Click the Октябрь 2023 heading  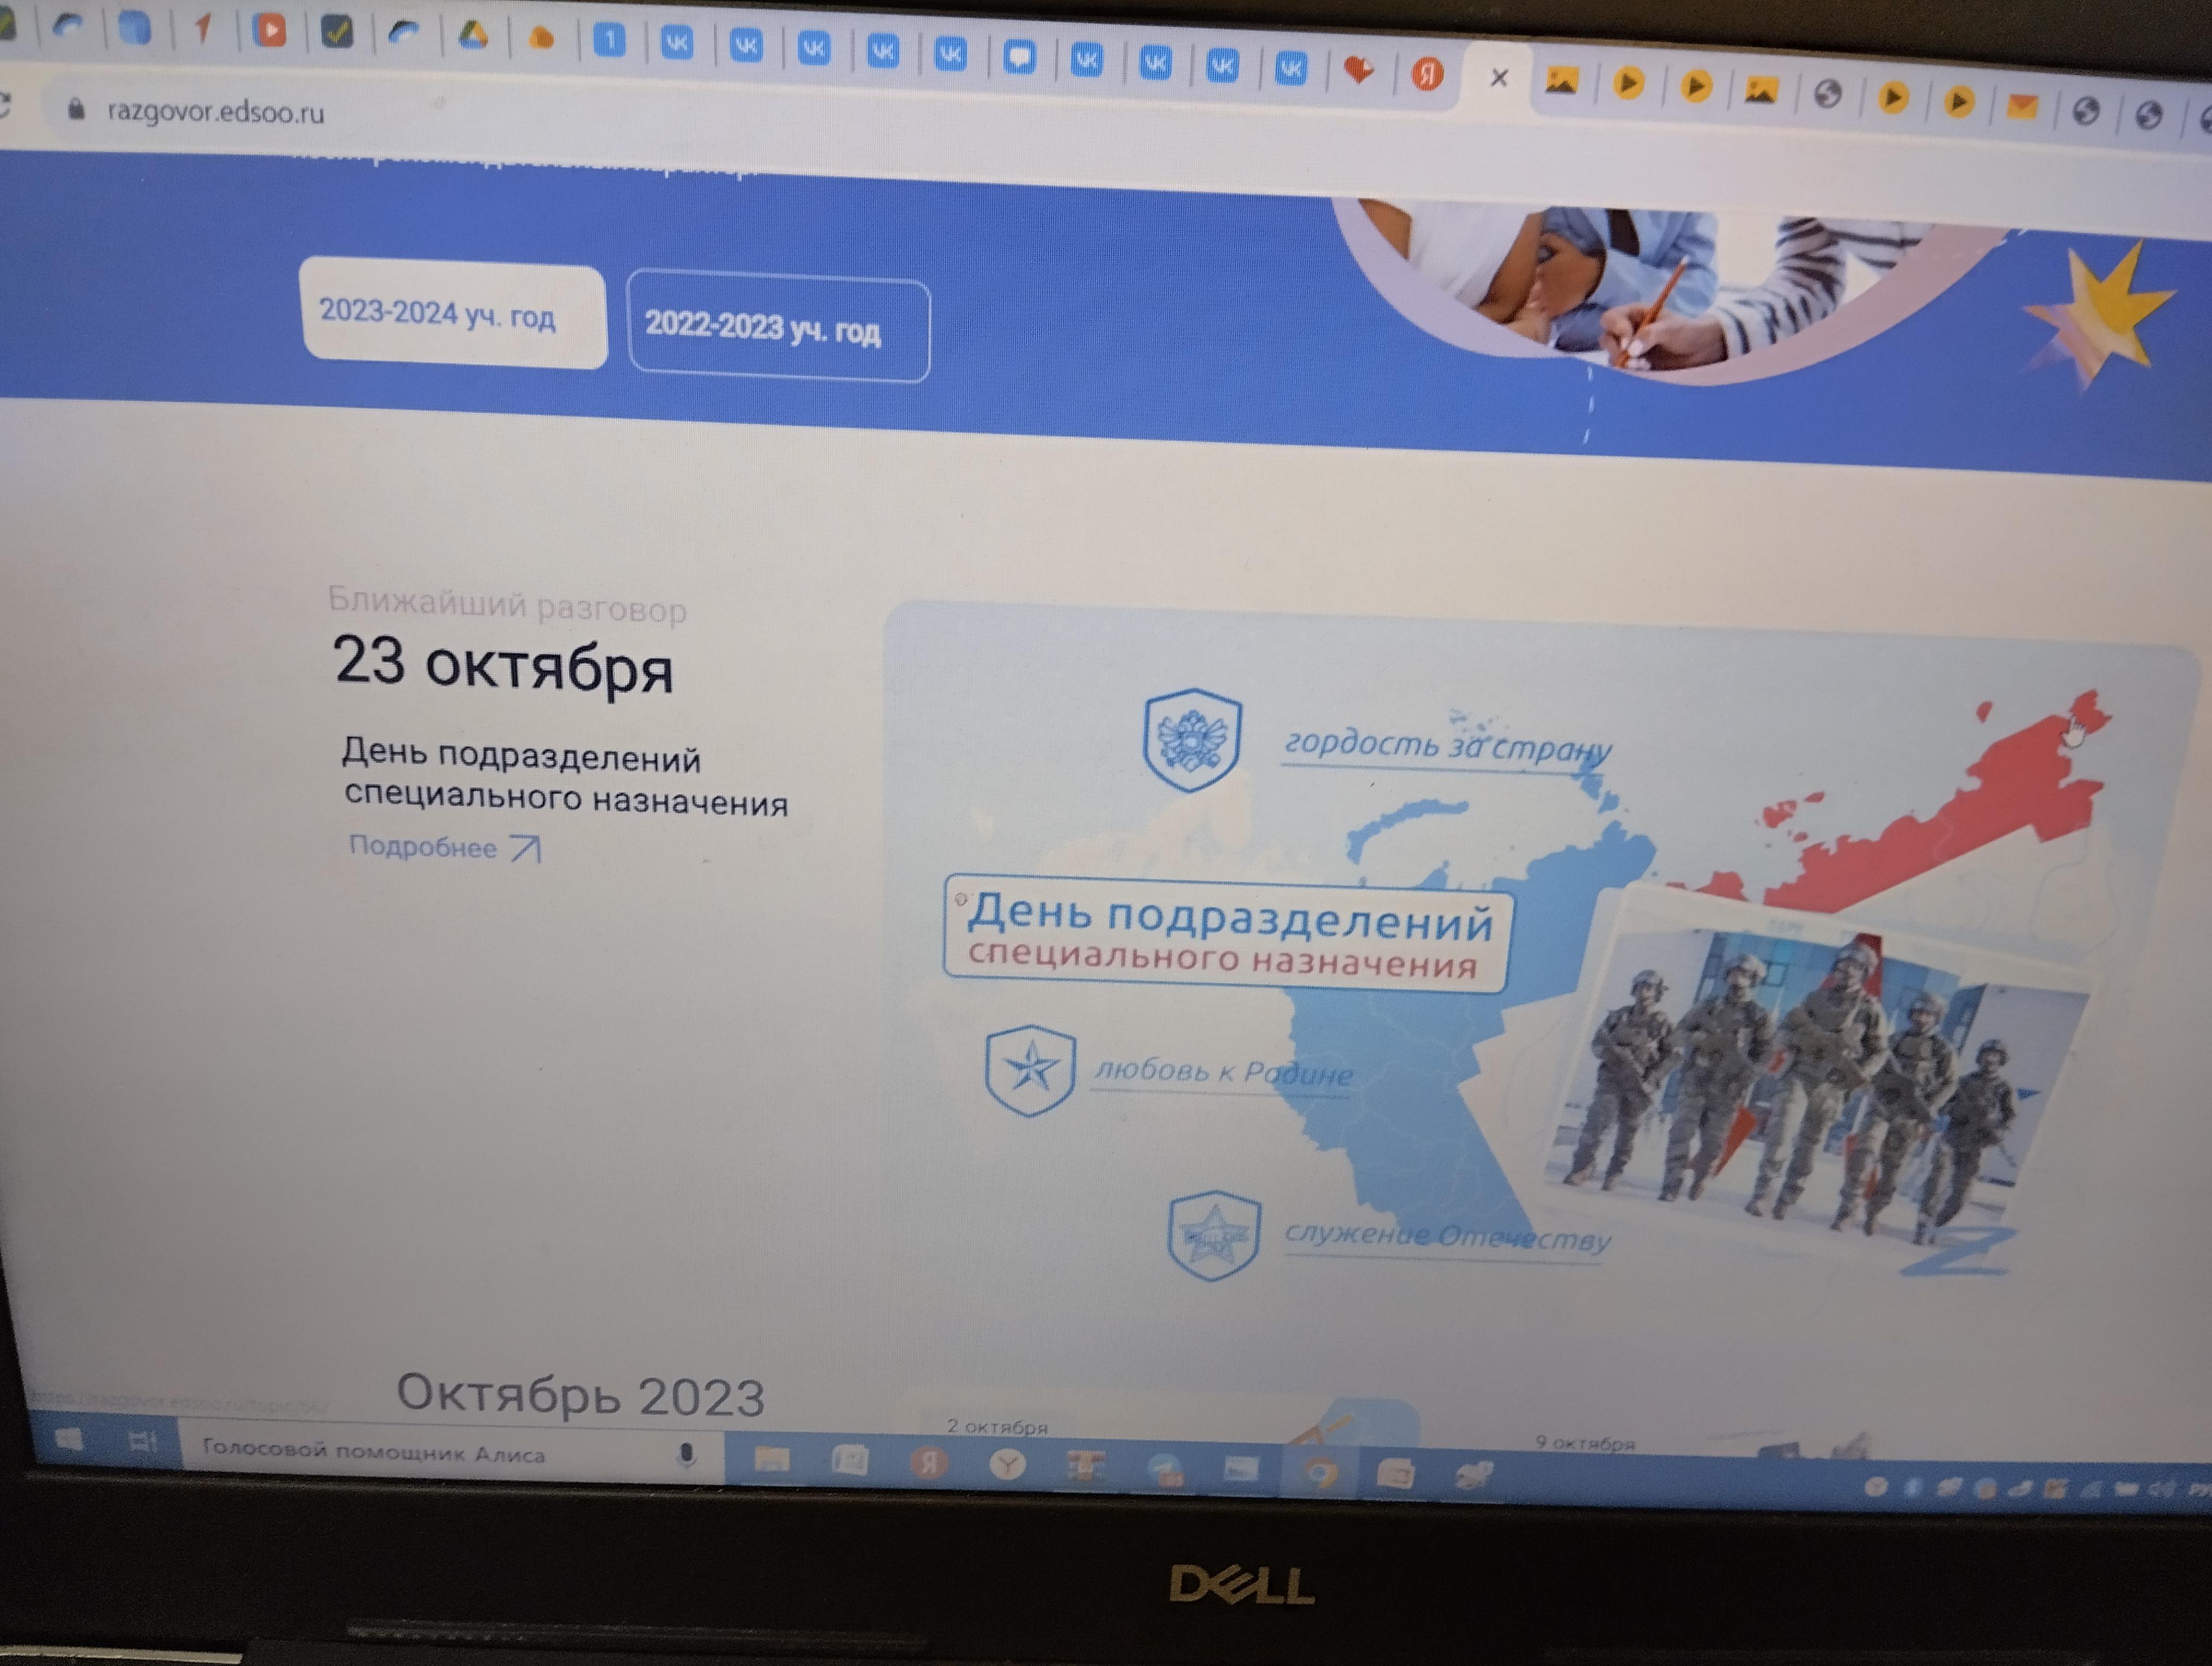(581, 1395)
